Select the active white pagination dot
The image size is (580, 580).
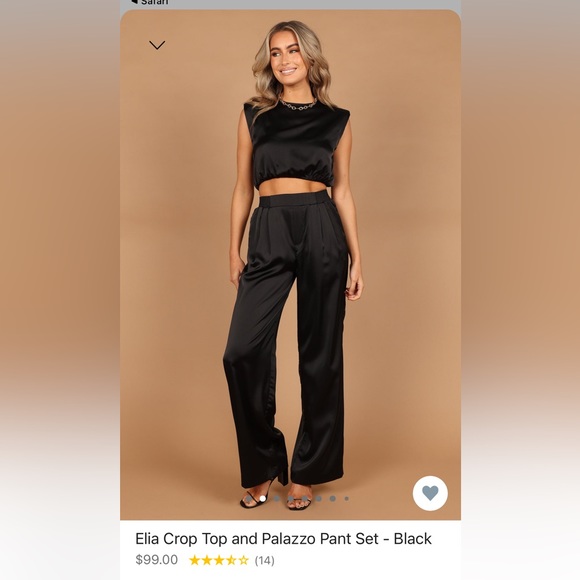coord(263,499)
